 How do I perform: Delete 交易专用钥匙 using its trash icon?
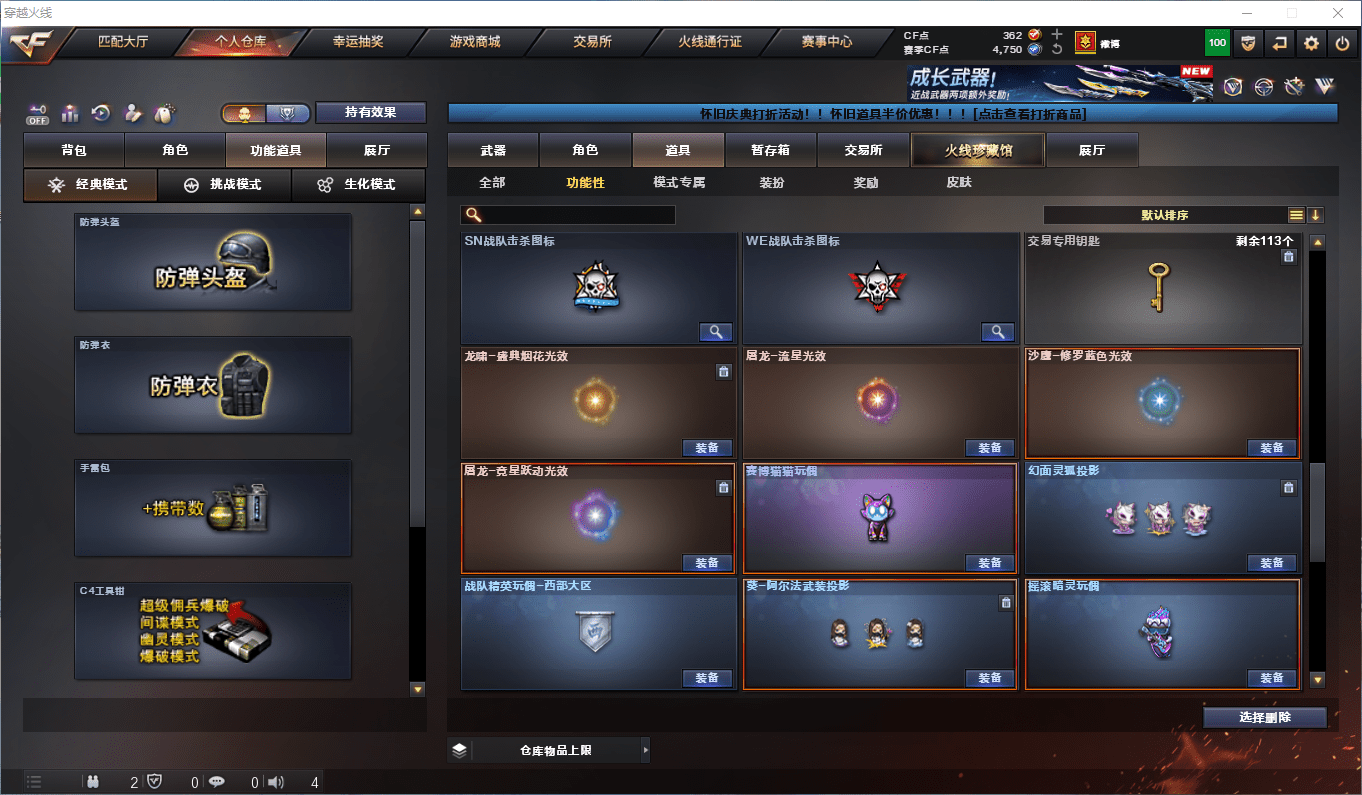pos(1289,257)
